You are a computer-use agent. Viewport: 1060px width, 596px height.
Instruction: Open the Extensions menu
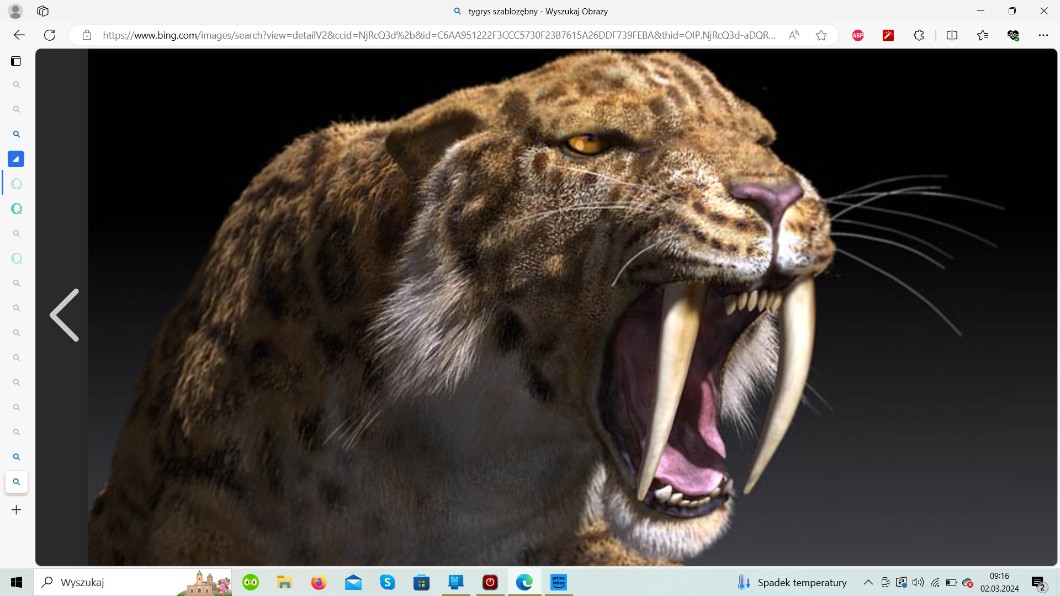point(919,35)
